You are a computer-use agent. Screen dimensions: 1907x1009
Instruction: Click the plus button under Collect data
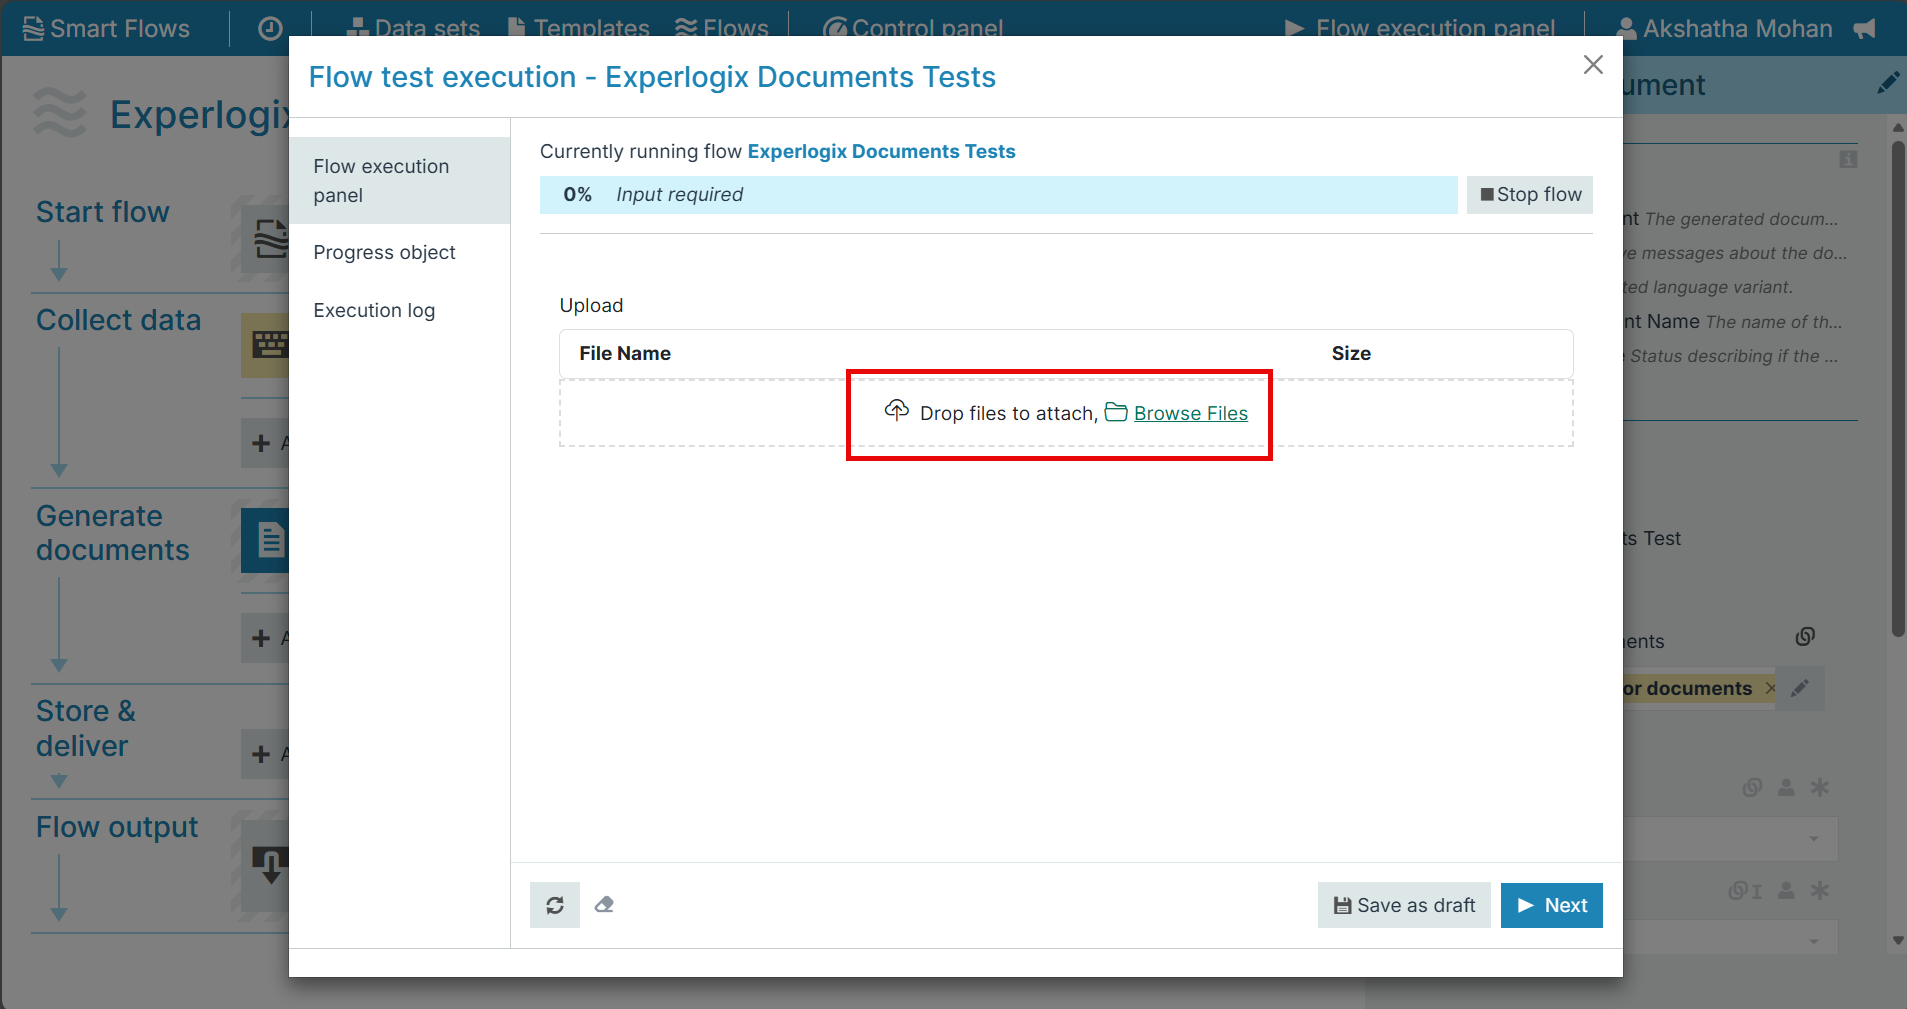click(265, 443)
